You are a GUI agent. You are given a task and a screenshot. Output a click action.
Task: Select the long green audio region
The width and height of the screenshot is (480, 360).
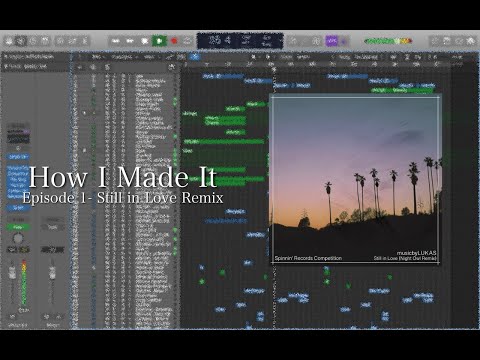[224, 142]
